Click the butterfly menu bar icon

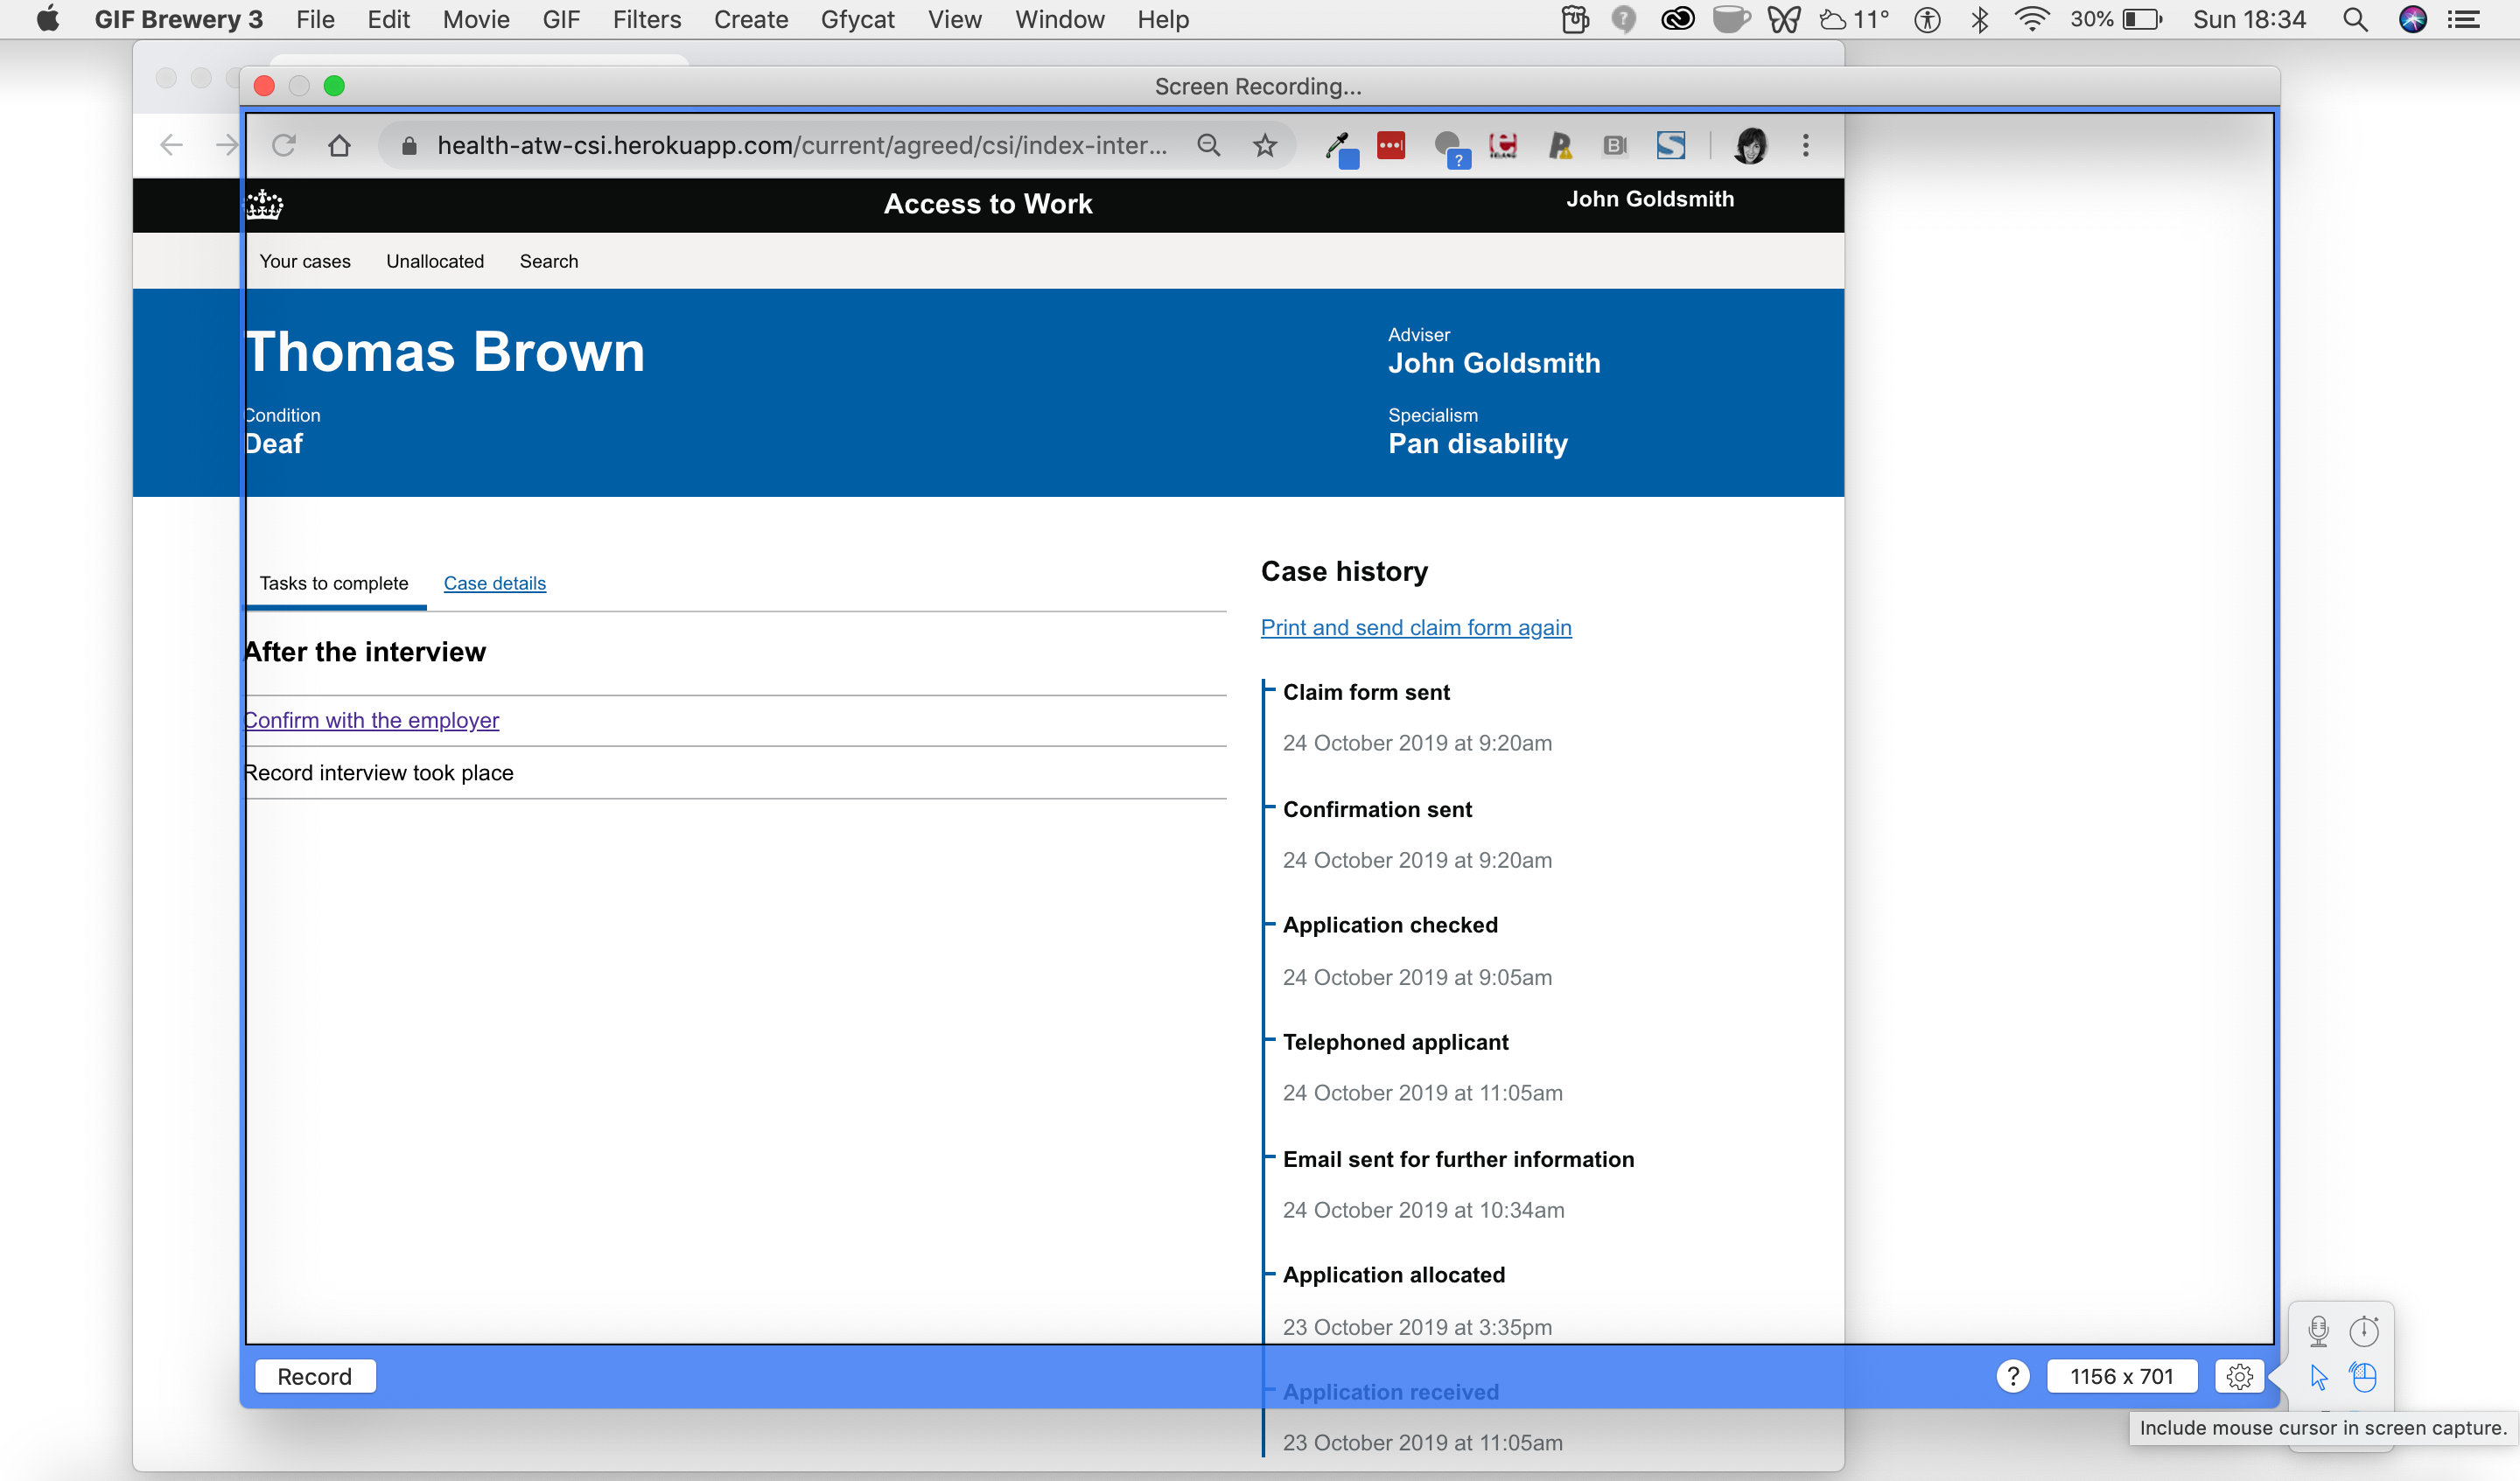[x=1783, y=19]
